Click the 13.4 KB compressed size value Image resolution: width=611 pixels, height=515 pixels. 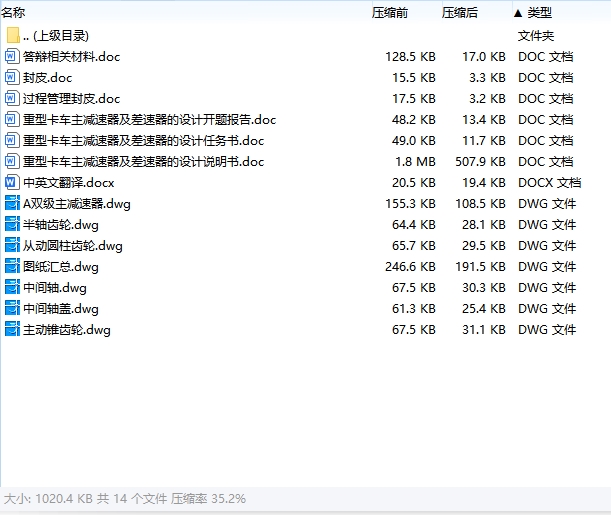click(484, 120)
